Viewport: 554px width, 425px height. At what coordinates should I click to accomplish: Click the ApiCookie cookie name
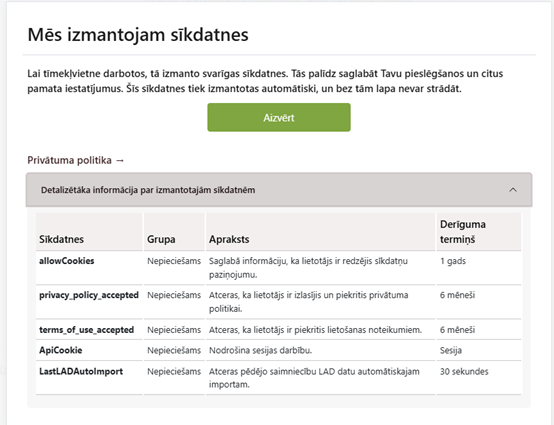pos(60,350)
